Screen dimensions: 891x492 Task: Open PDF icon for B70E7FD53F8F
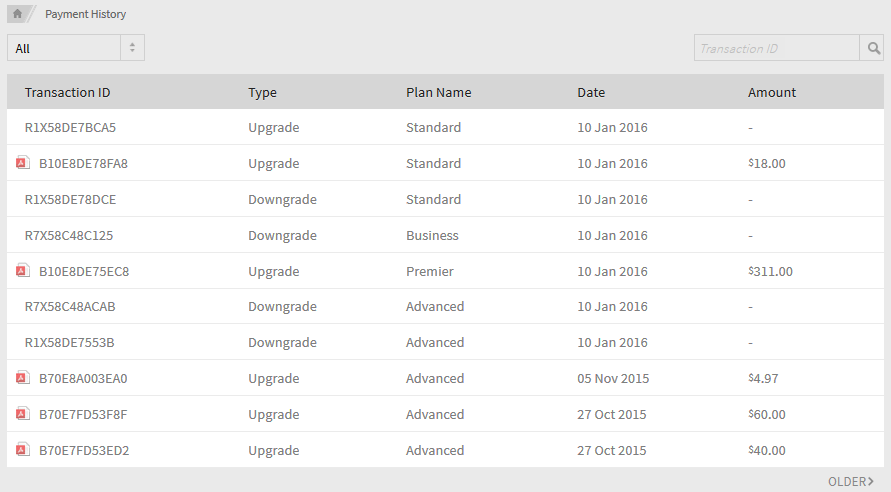click(21, 414)
